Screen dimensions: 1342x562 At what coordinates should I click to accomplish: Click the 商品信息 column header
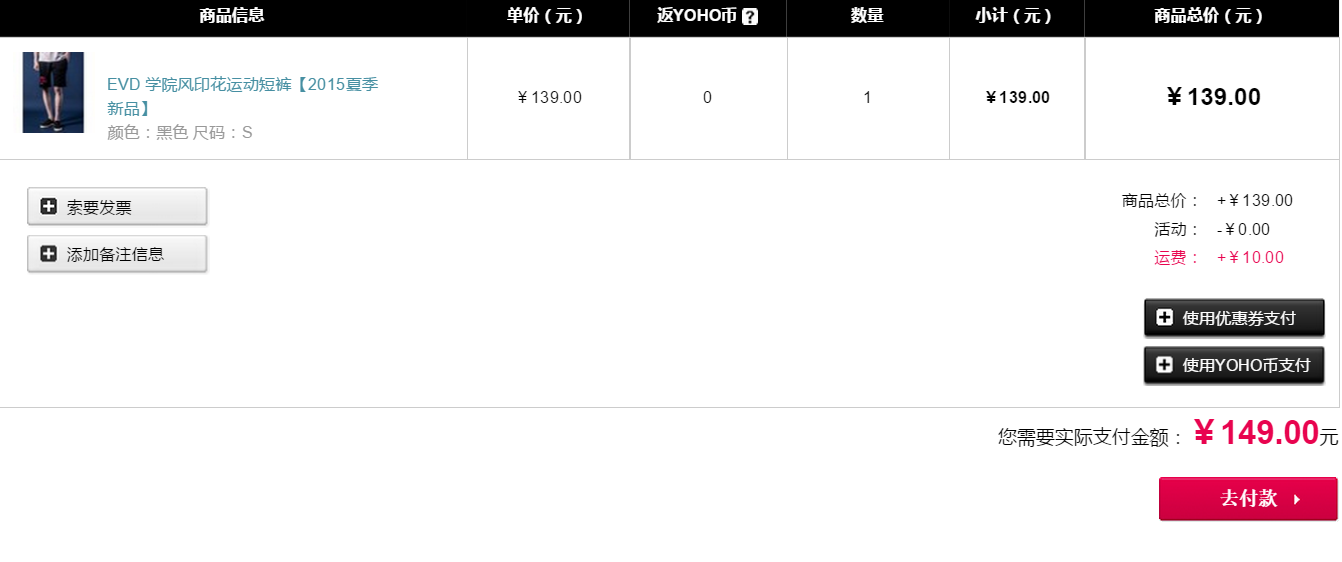232,16
